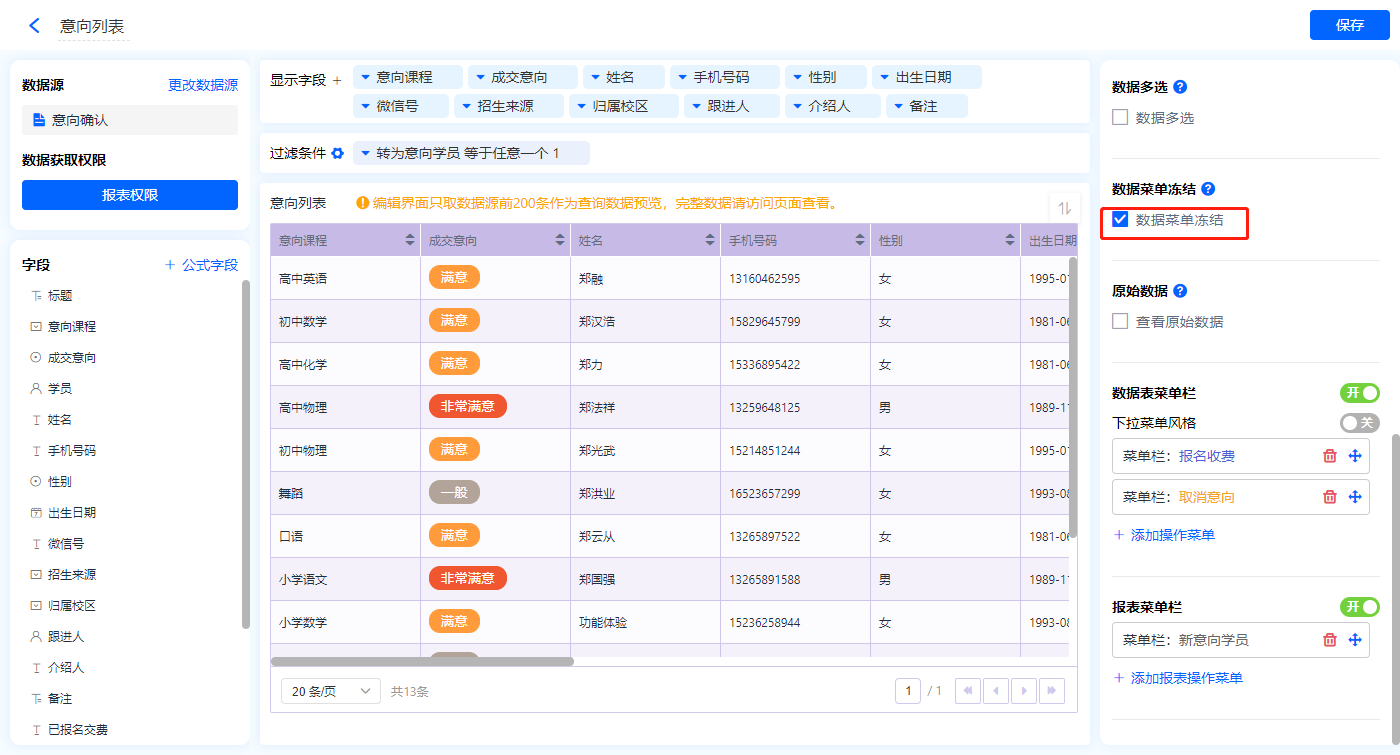Click the 更改数据源 link

coord(203,86)
